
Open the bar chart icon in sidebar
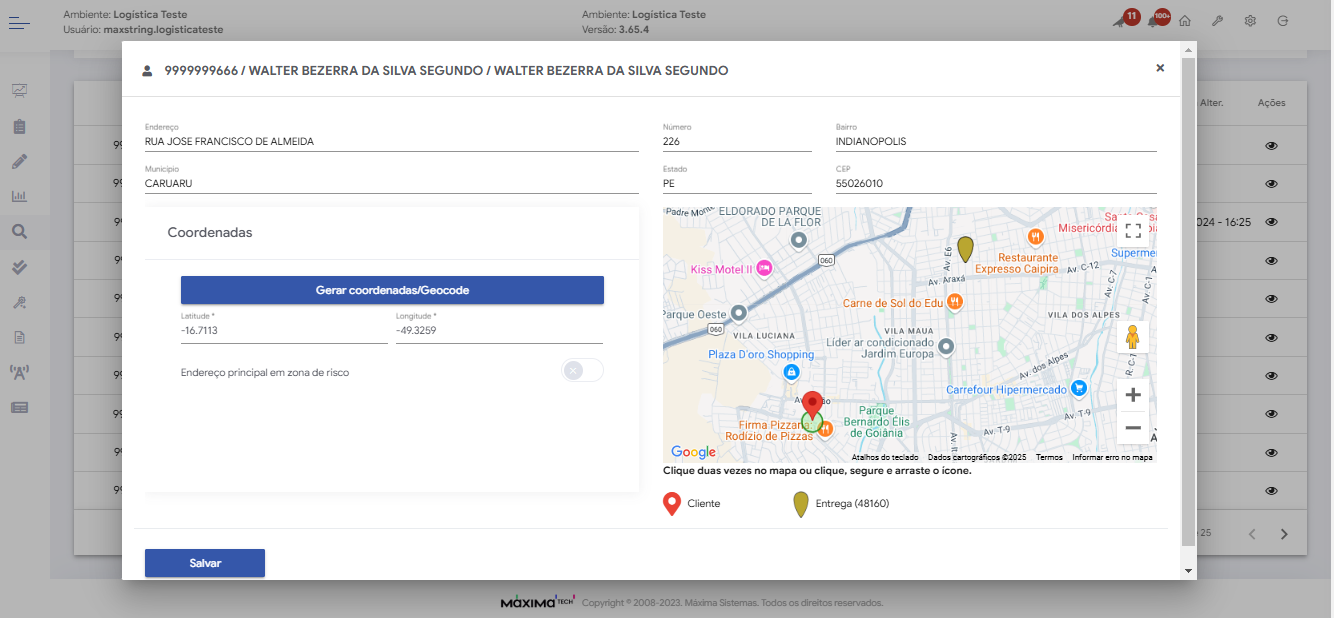click(x=19, y=197)
